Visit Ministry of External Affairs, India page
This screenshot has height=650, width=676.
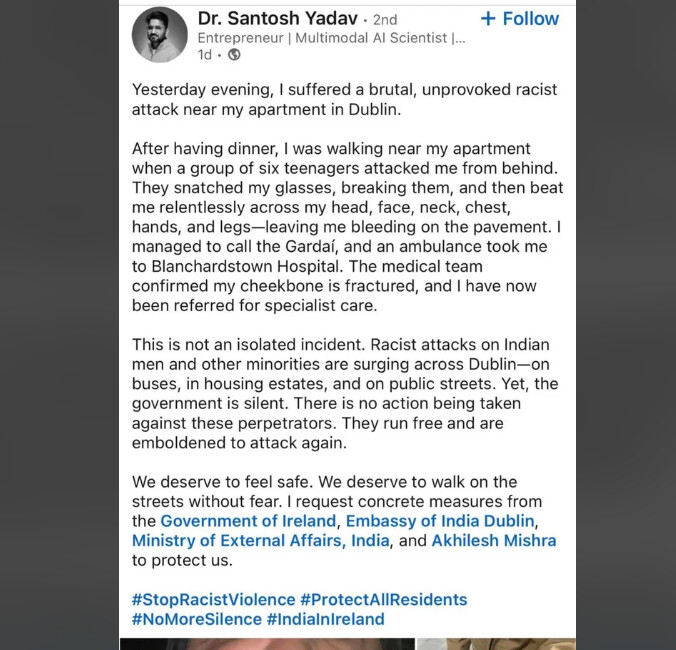tap(260, 541)
